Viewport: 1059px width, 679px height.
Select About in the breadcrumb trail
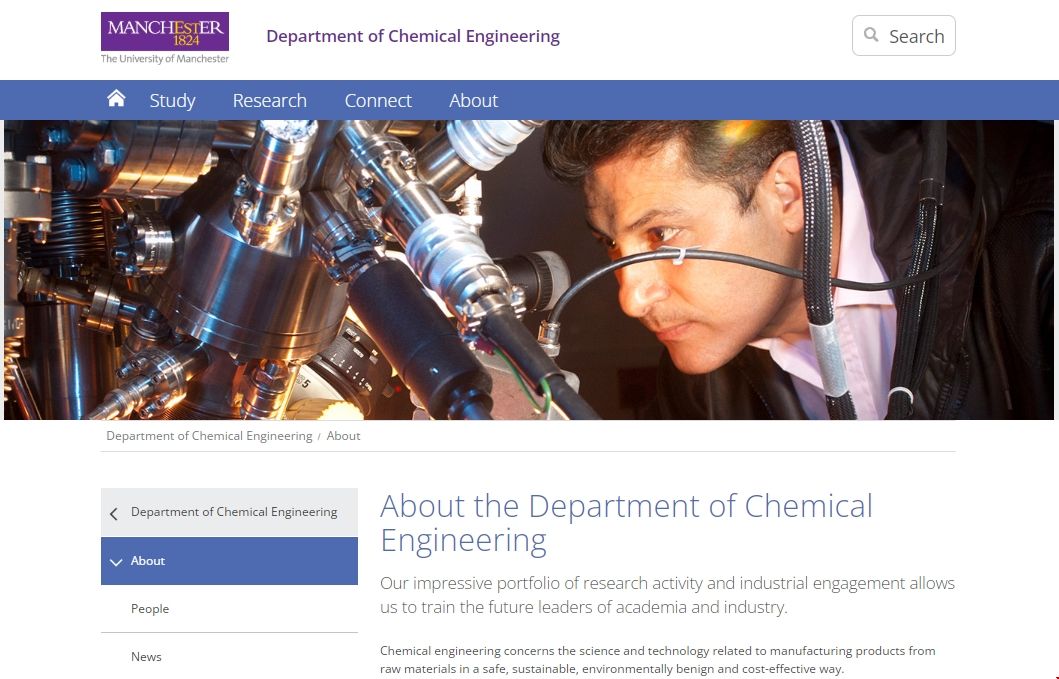pyautogui.click(x=343, y=435)
